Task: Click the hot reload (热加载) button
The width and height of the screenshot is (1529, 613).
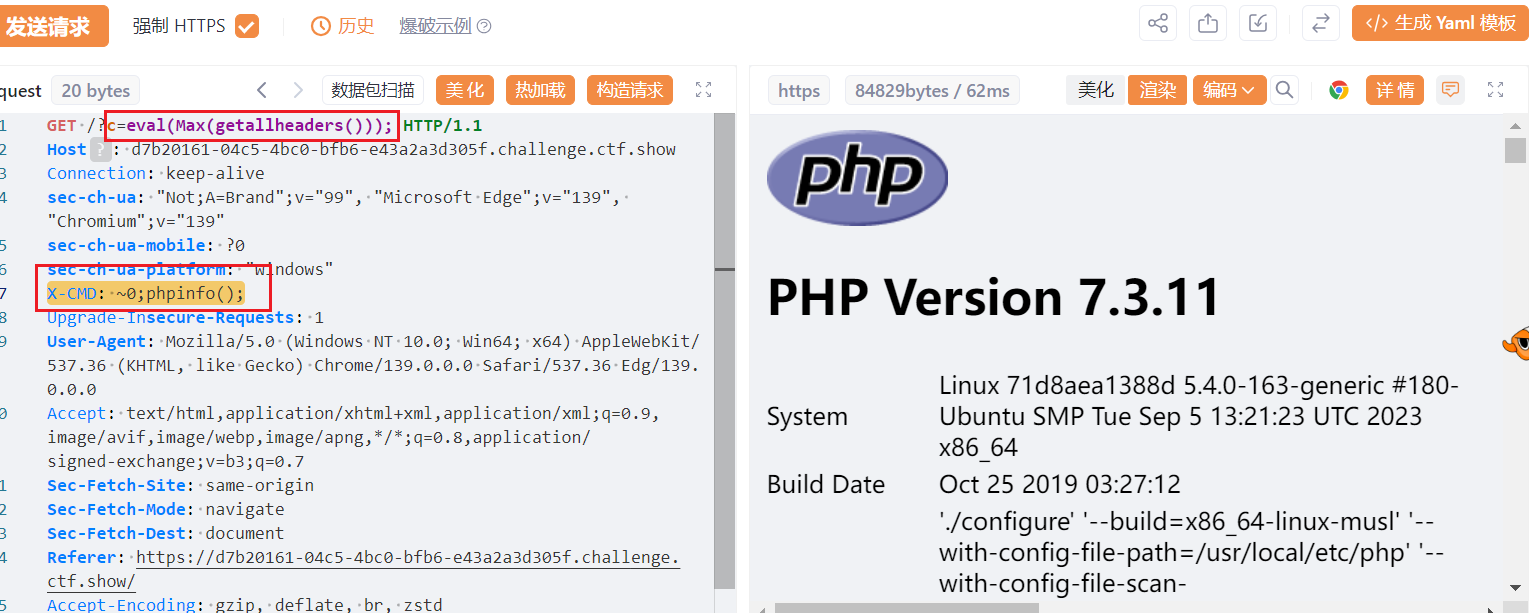Action: [540, 90]
